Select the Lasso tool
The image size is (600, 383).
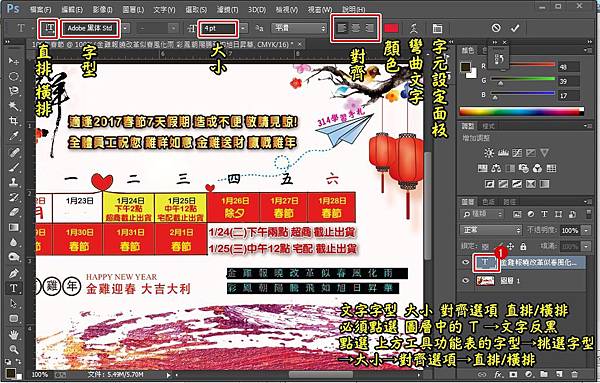pos(14,91)
